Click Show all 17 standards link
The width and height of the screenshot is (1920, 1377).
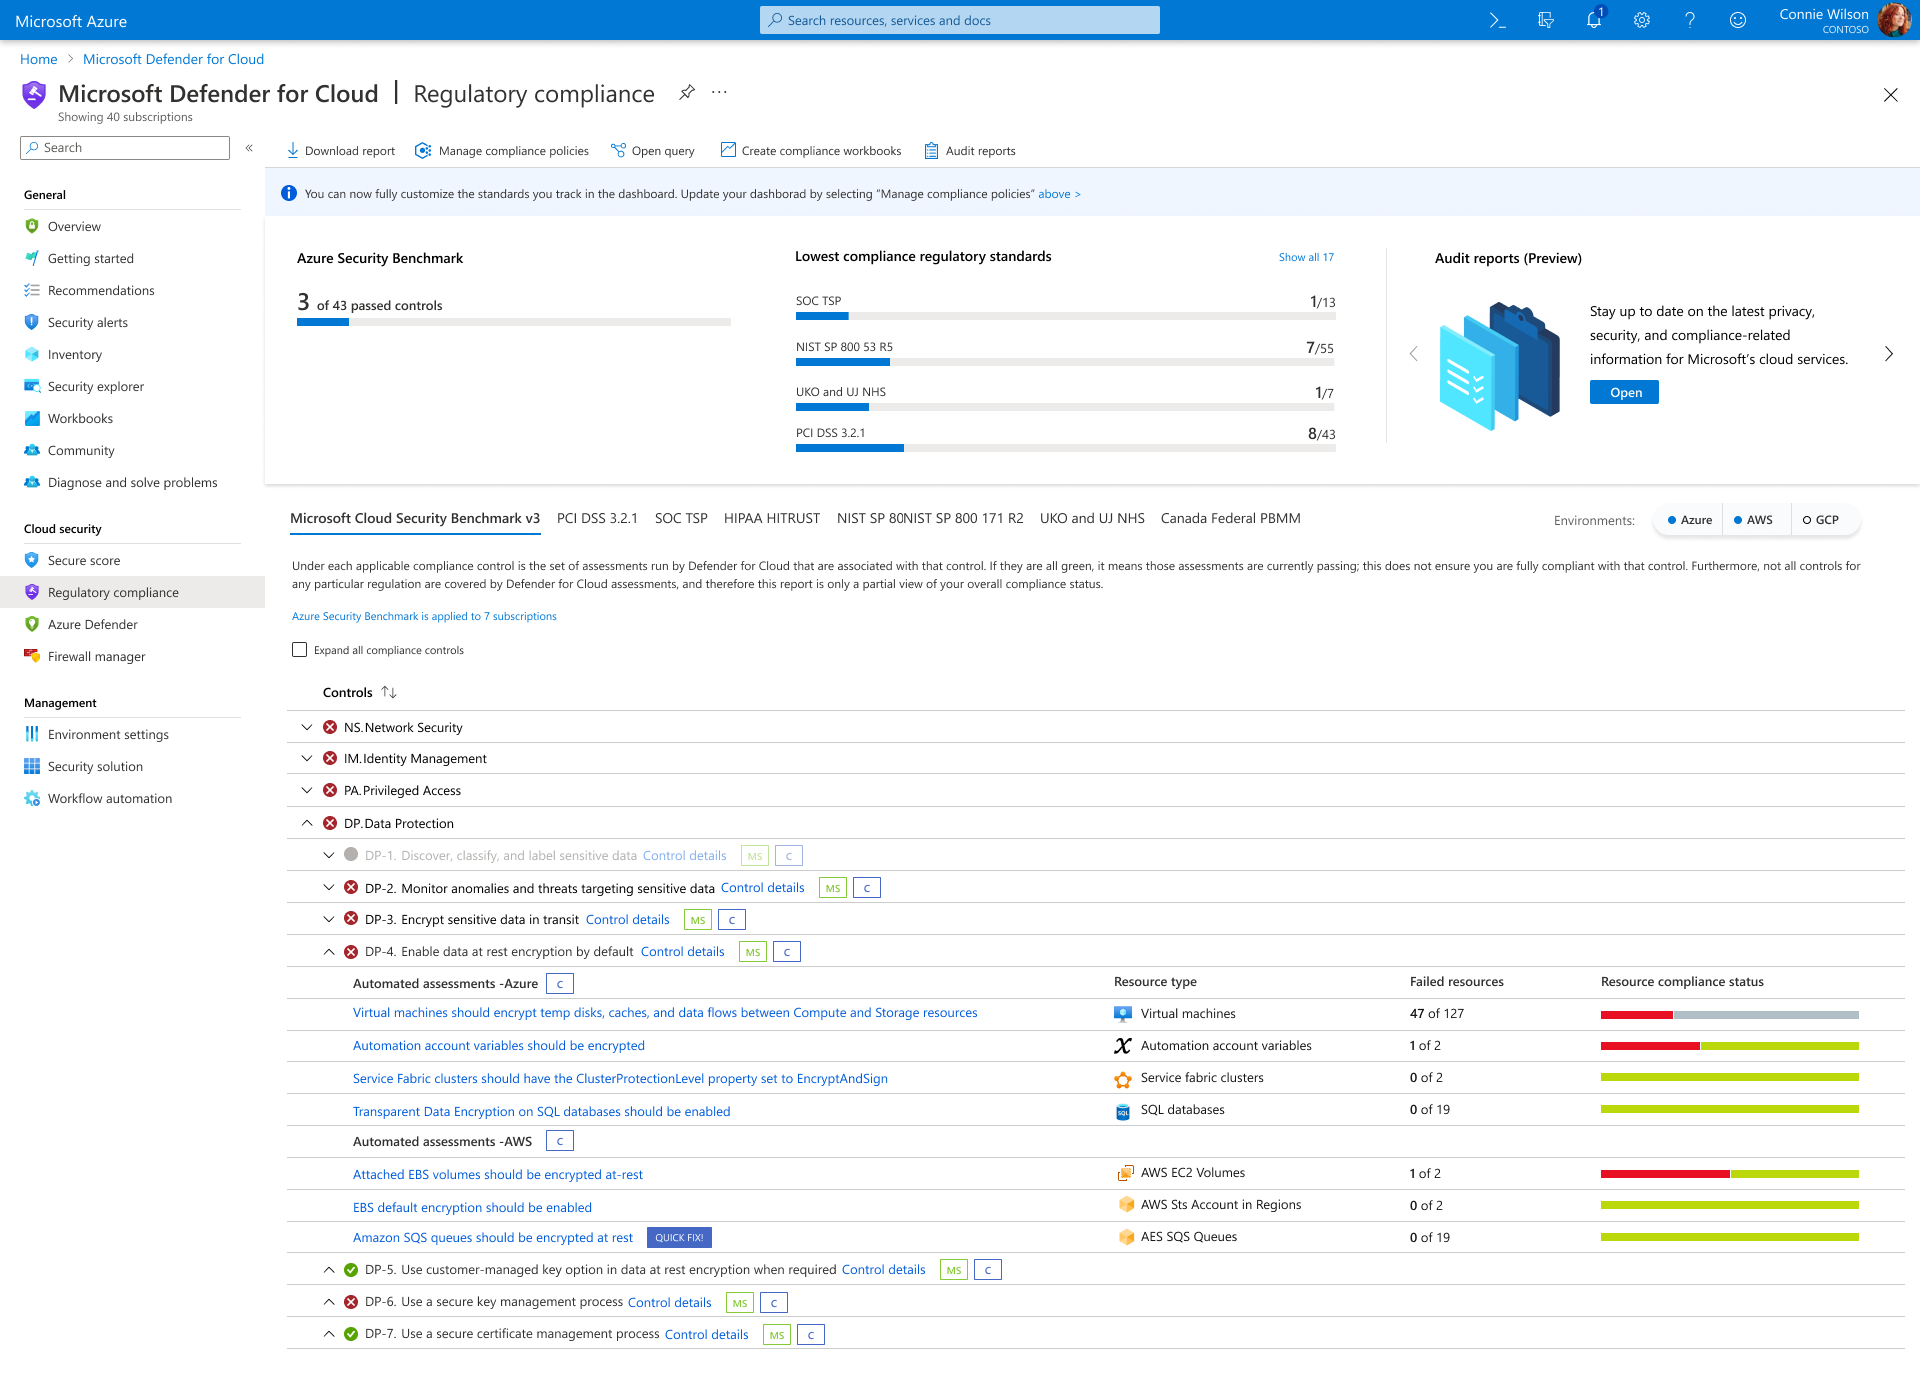(x=1305, y=257)
